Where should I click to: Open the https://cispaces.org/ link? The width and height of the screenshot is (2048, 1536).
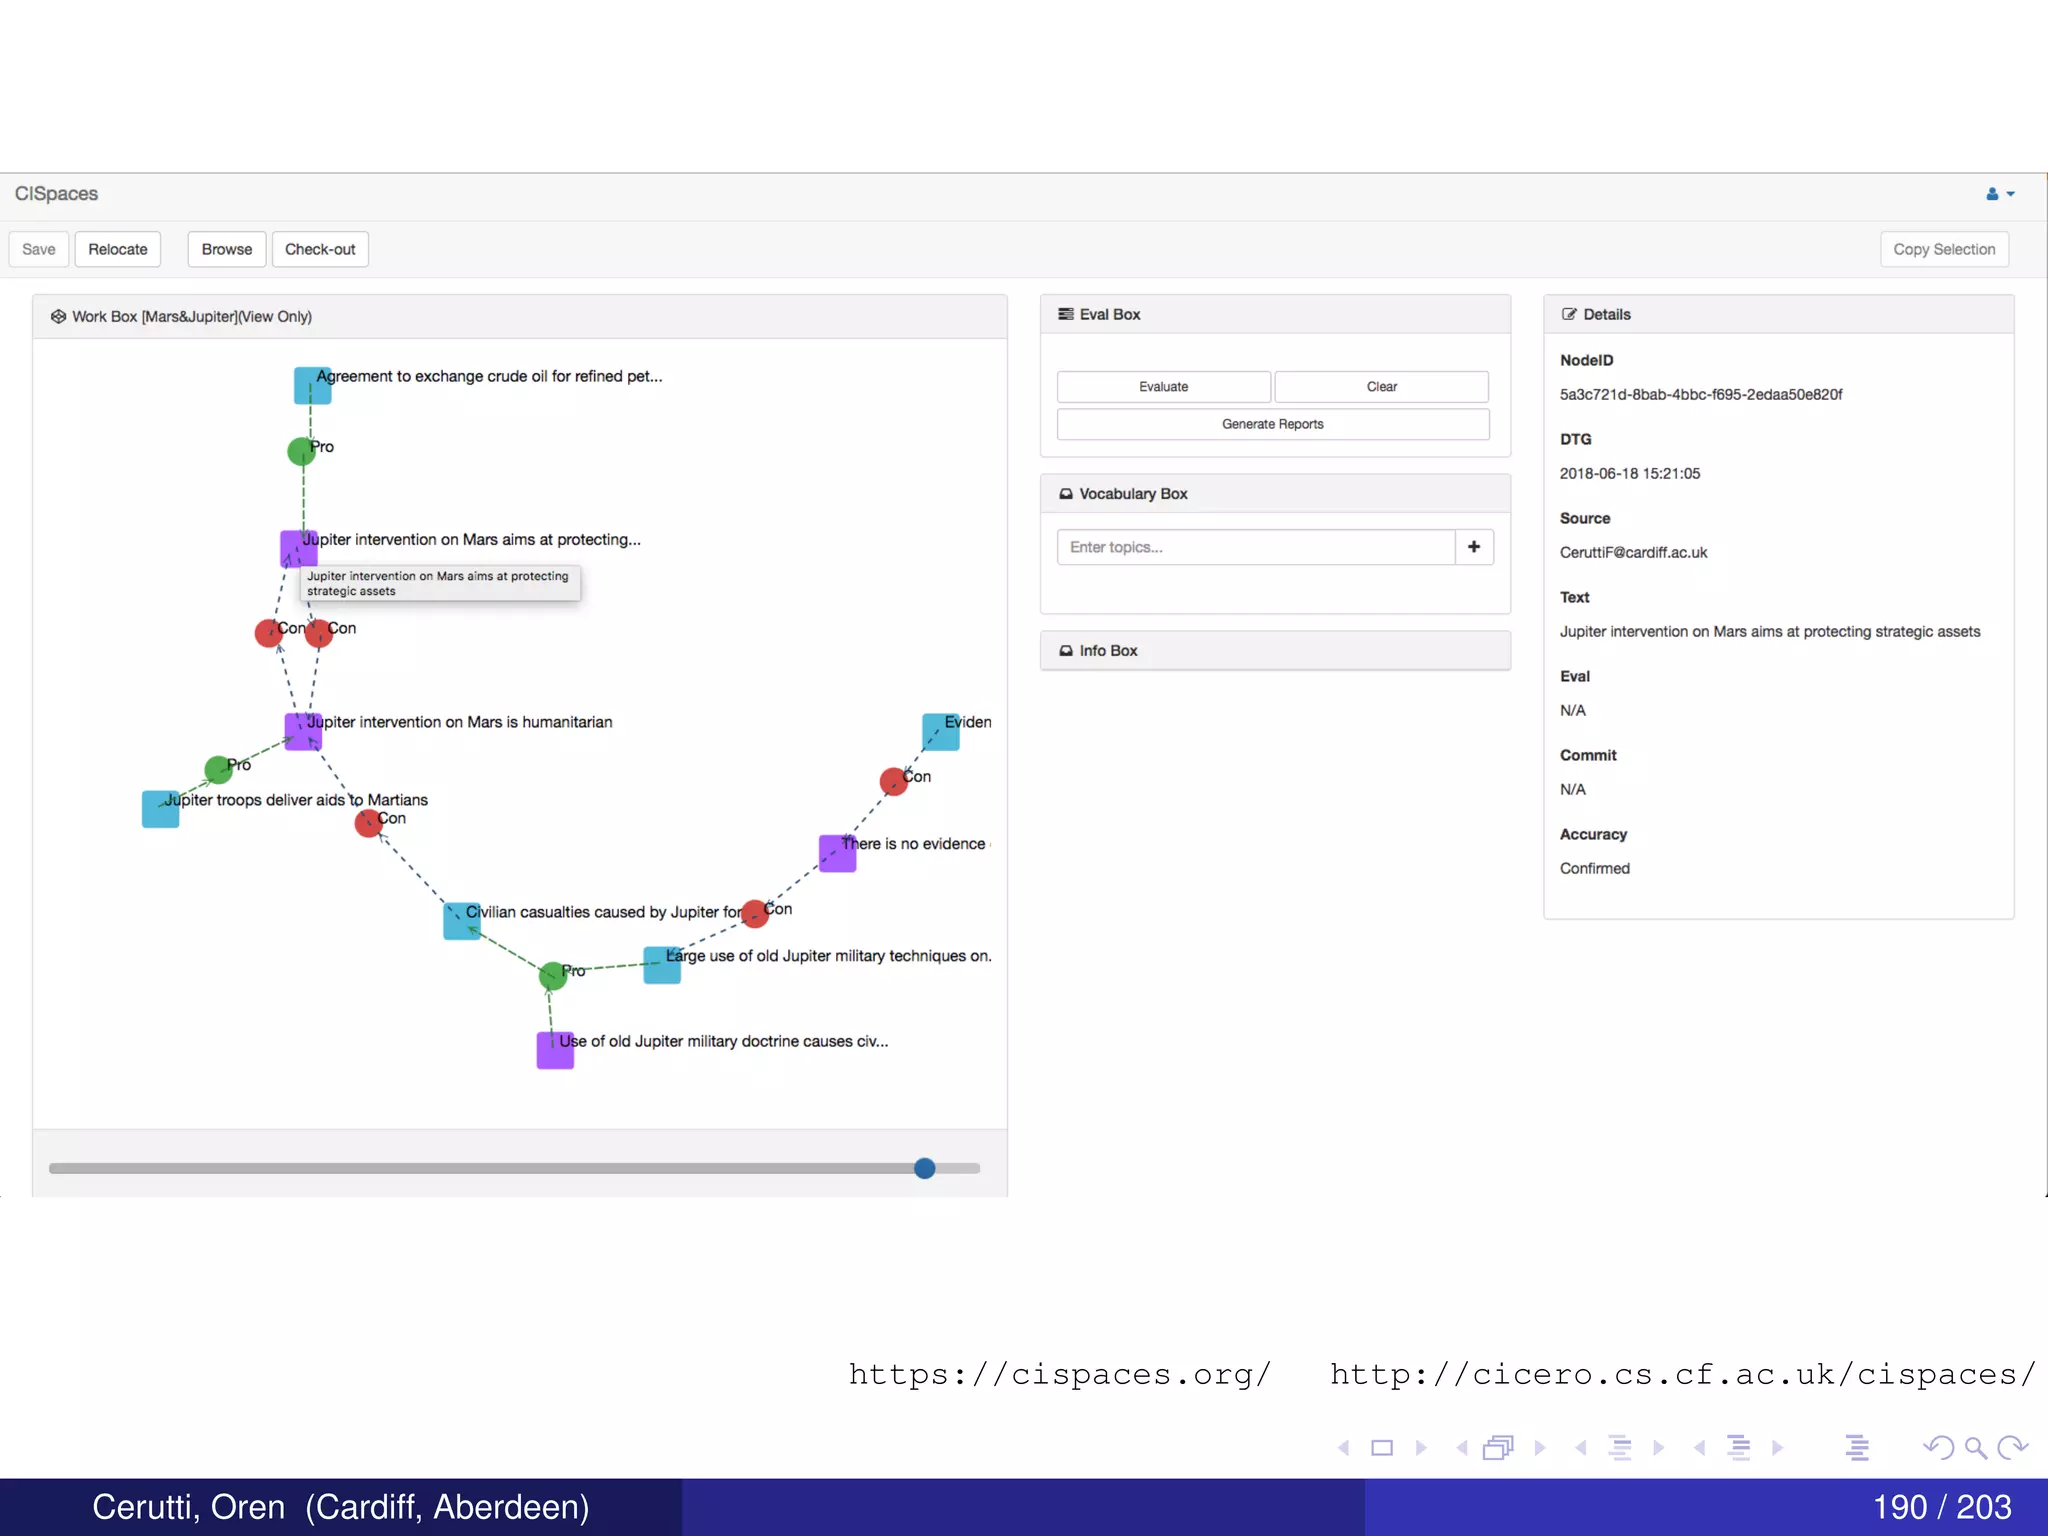pos(1059,1375)
